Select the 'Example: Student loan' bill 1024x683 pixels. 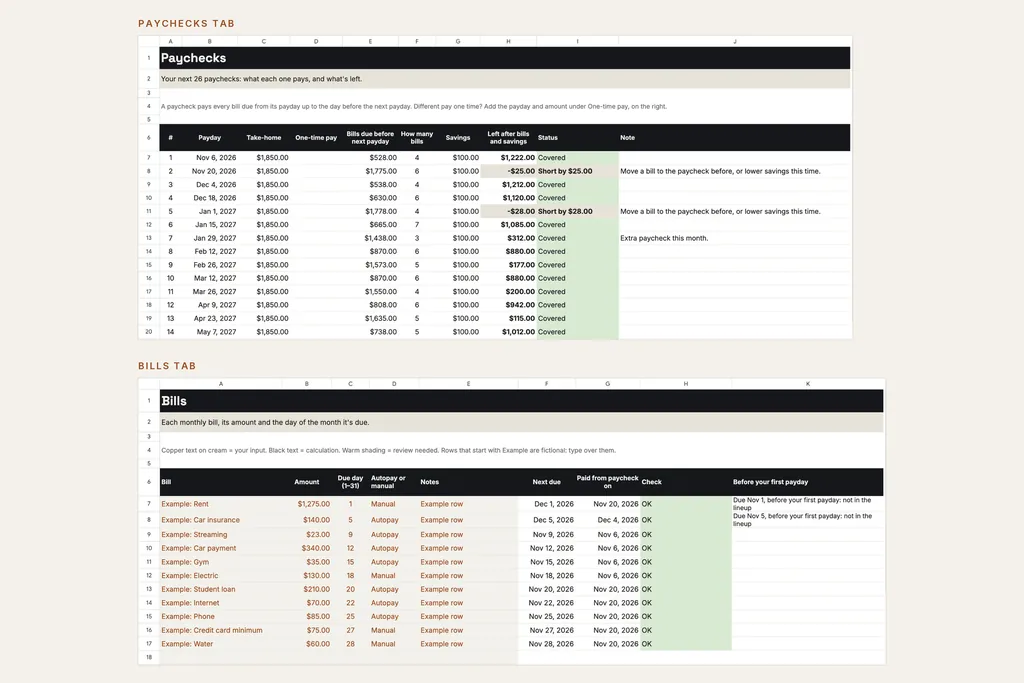(x=221, y=589)
